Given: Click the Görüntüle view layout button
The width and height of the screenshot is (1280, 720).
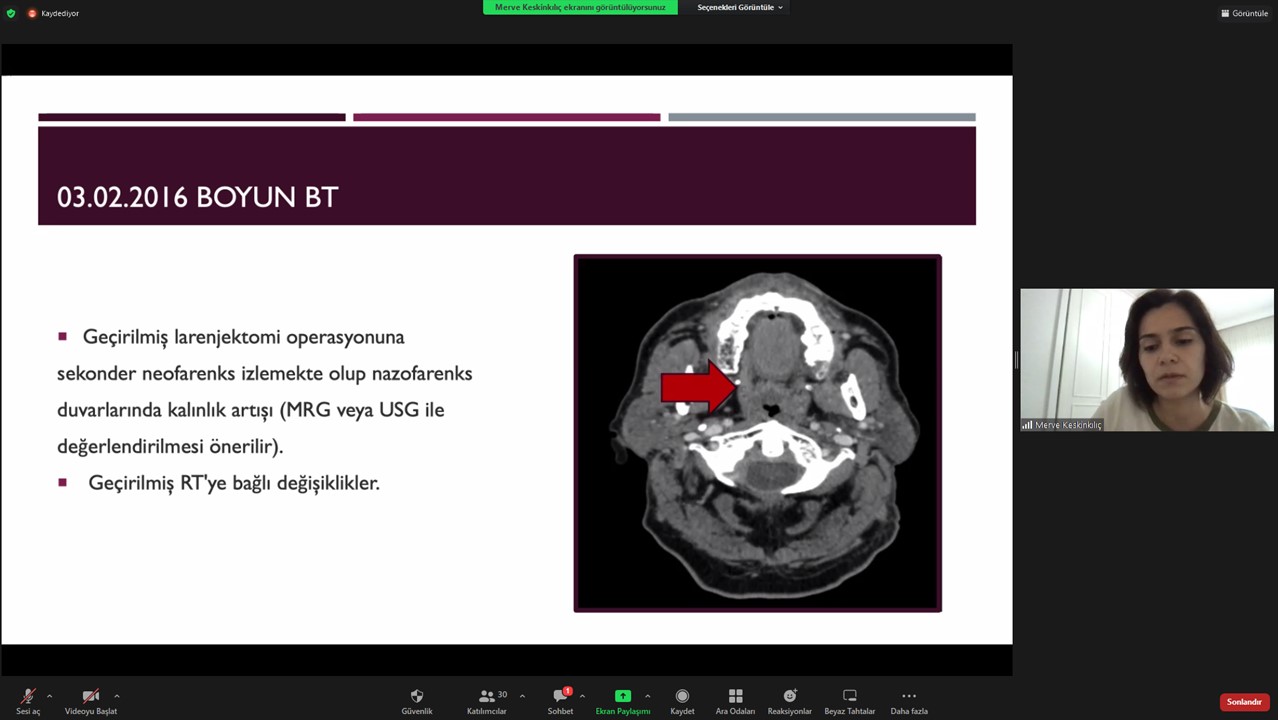Looking at the screenshot, I should pos(1244,13).
